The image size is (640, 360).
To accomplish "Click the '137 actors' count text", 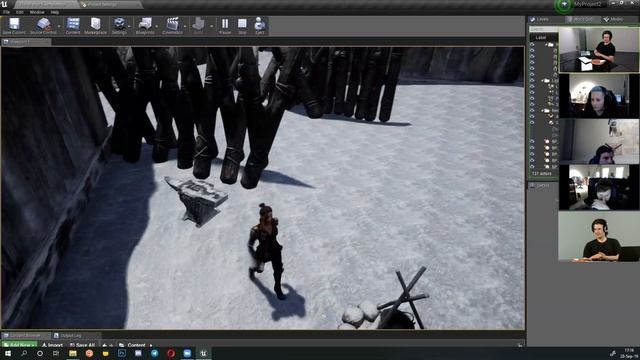I will [542, 174].
